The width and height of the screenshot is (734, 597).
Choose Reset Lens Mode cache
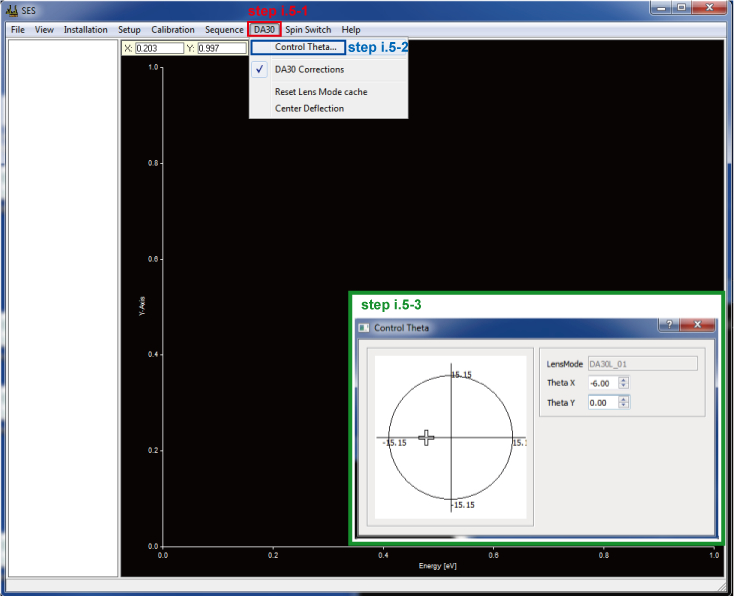pyautogui.click(x=321, y=92)
